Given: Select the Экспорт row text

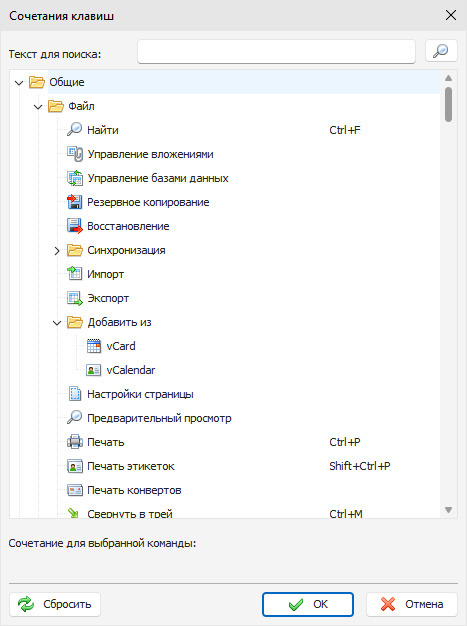Looking at the screenshot, I should pos(108,298).
